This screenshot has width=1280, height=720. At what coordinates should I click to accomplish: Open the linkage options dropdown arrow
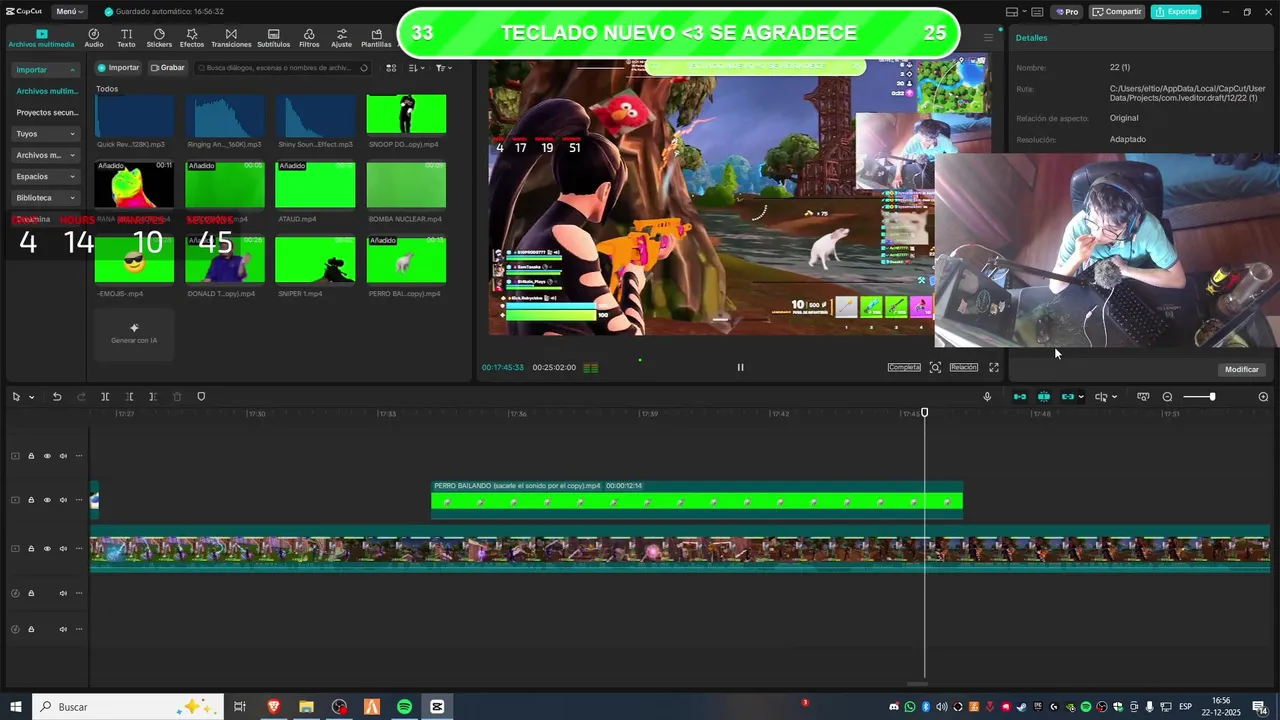coord(1081,397)
